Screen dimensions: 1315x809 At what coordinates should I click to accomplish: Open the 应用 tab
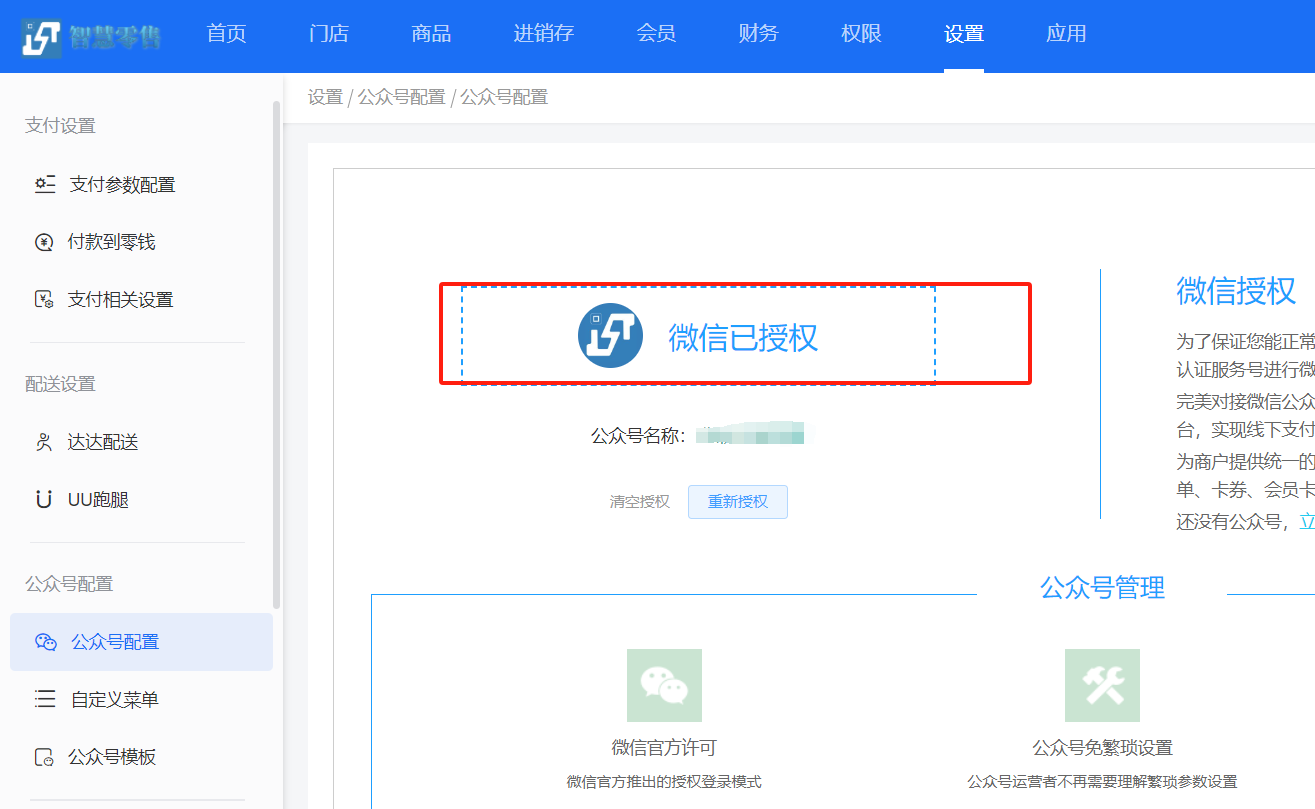(x=1066, y=34)
